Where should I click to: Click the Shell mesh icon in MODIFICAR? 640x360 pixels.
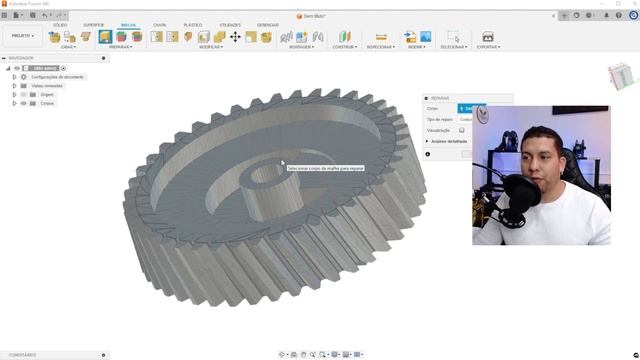[x=204, y=37]
